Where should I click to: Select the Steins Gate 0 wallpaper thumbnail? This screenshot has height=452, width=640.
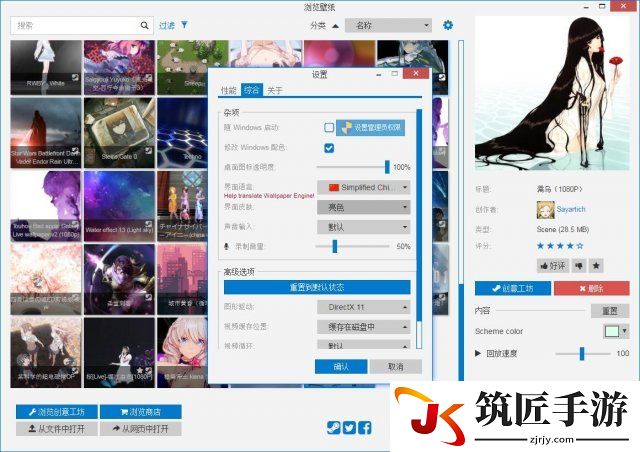tap(119, 133)
